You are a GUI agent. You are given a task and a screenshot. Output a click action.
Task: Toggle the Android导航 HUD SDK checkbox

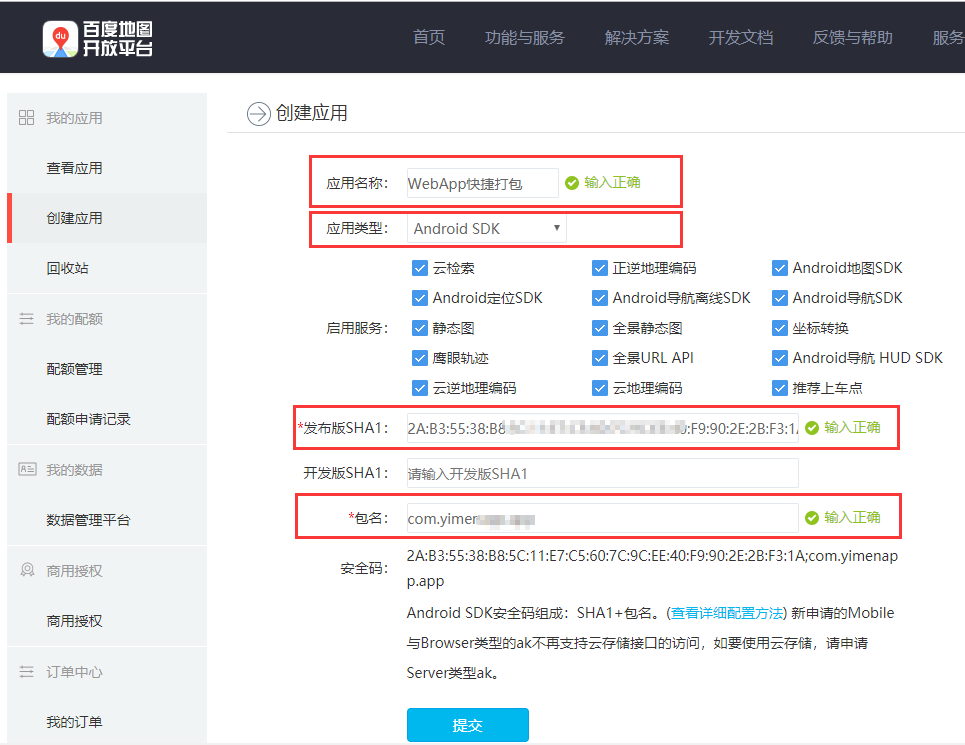click(x=780, y=358)
